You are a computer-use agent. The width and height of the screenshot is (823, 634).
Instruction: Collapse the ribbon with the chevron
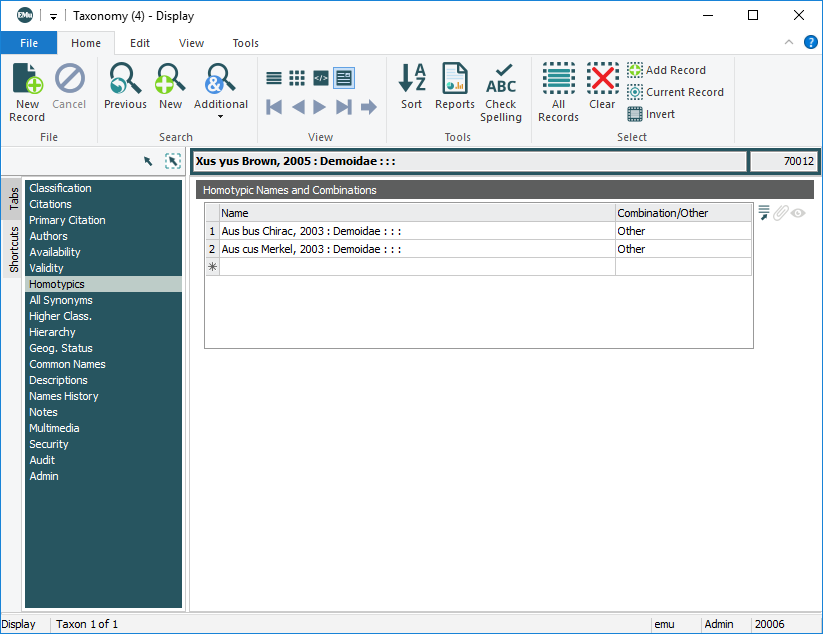789,42
